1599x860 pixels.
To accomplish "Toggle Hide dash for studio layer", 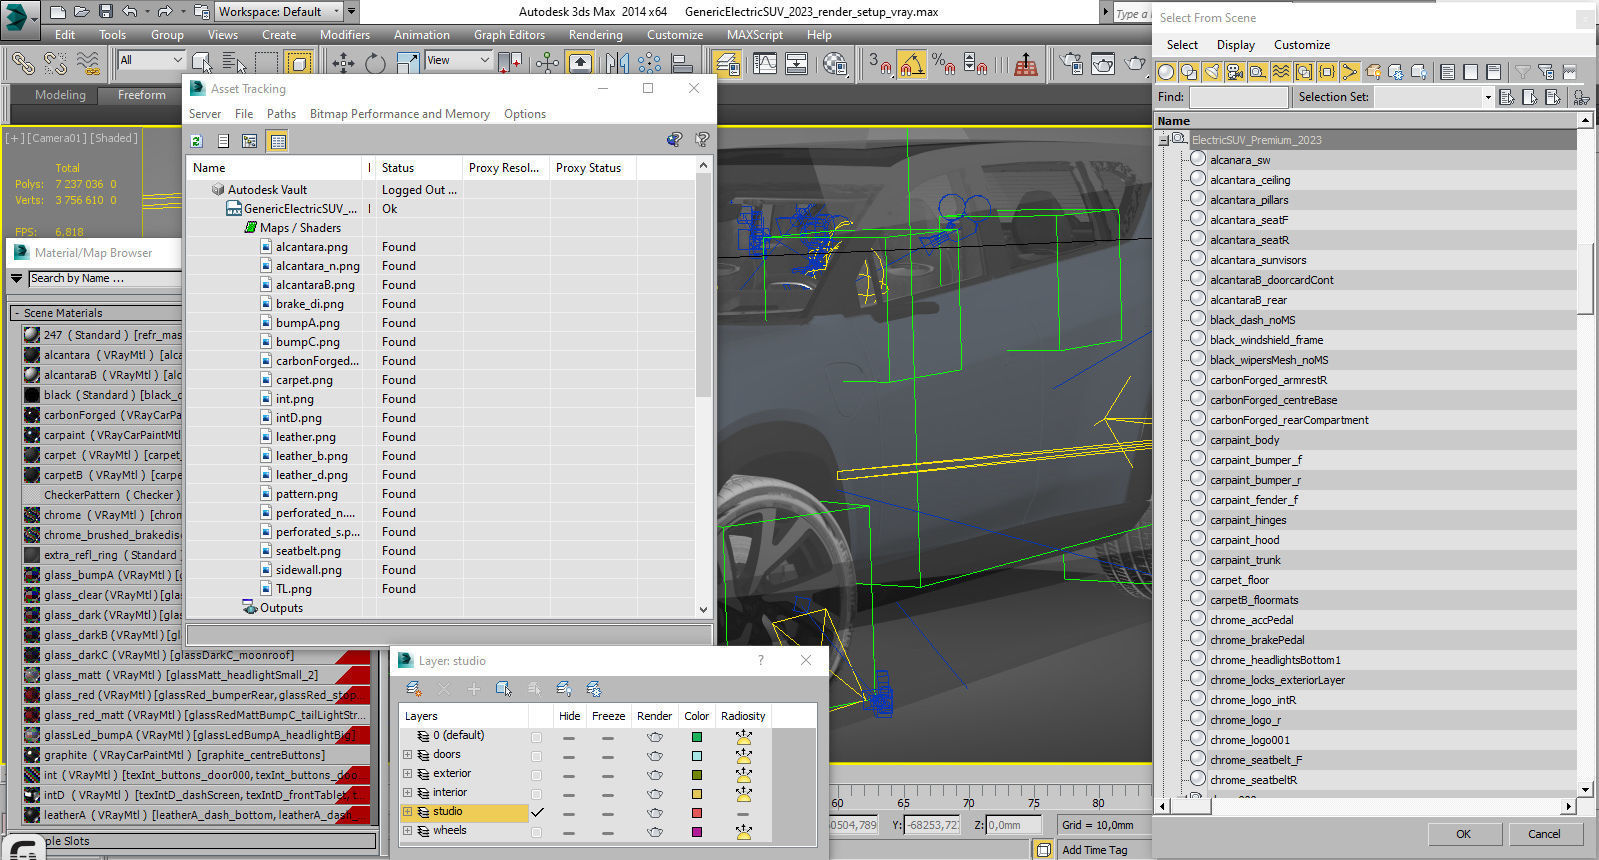I will [569, 813].
